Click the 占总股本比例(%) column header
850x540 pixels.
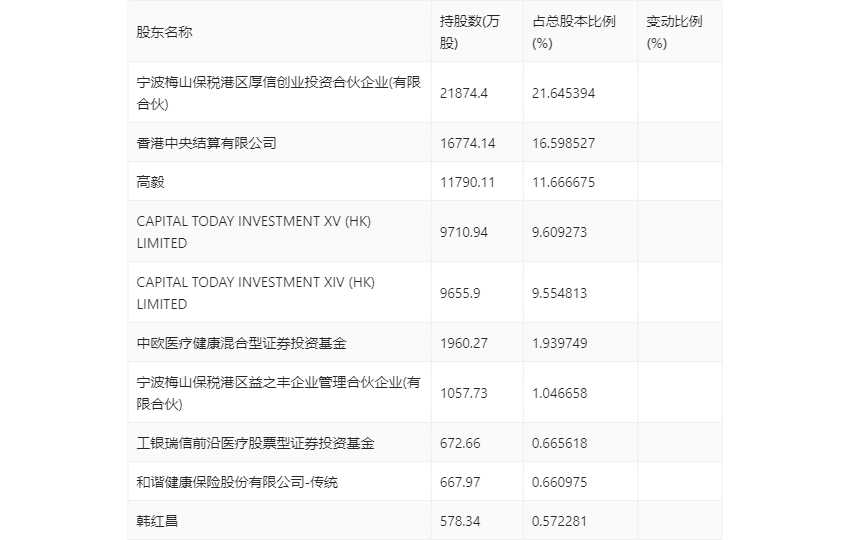pos(574,32)
